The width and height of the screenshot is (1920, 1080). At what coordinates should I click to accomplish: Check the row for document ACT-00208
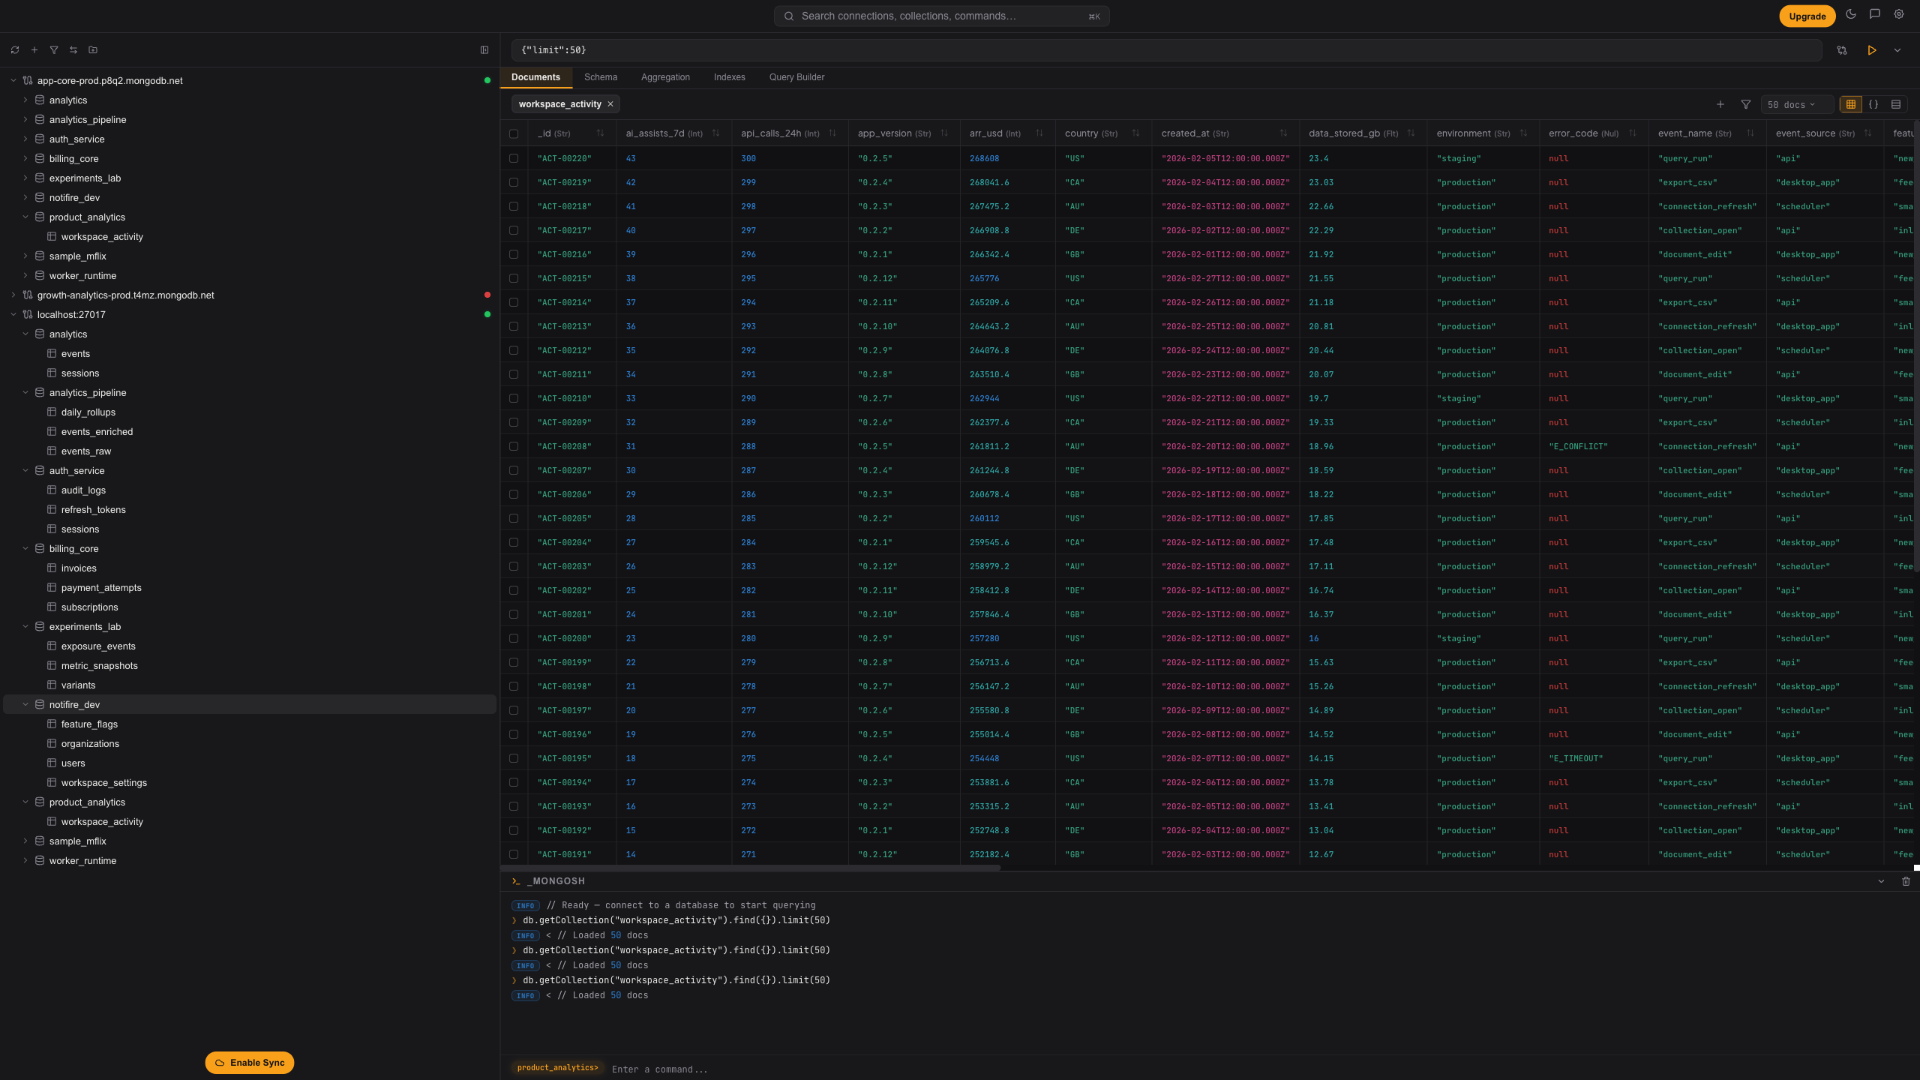coord(514,446)
